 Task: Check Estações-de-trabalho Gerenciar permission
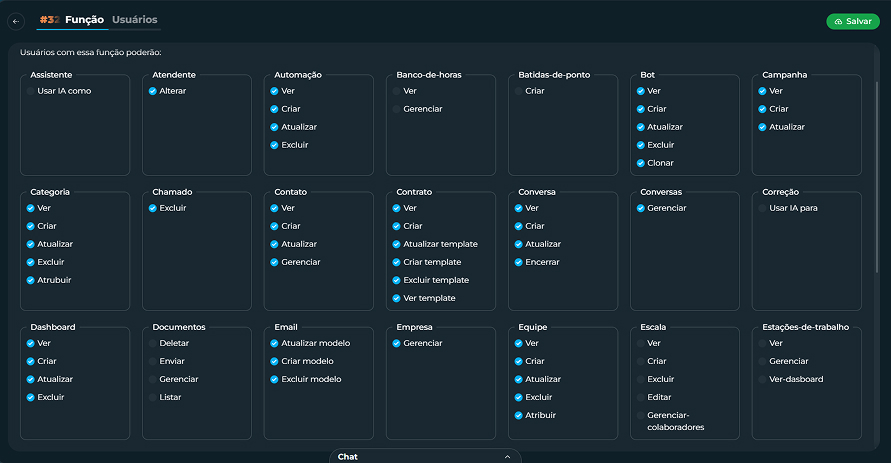pos(763,361)
